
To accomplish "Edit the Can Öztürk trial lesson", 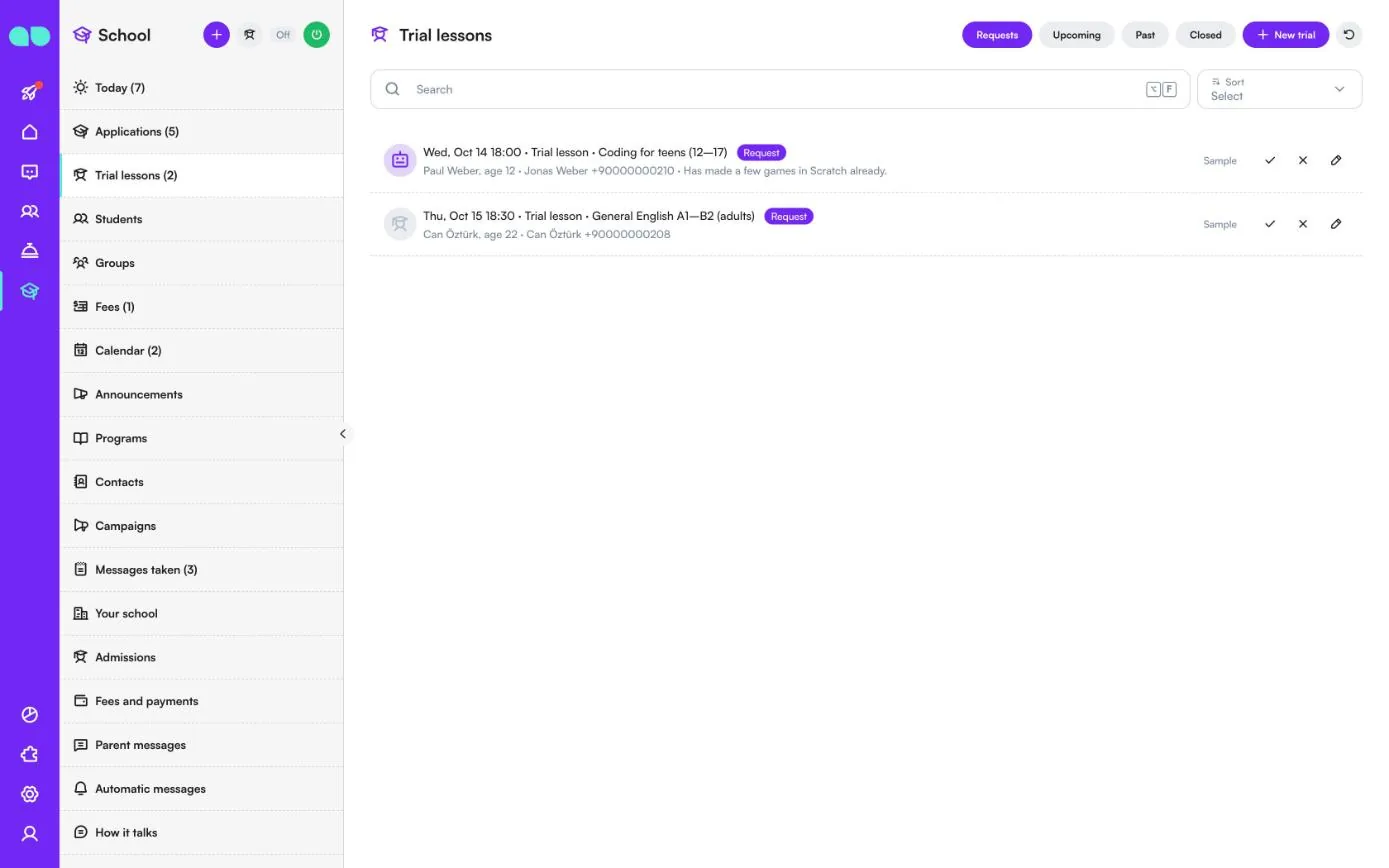I will pos(1336,224).
